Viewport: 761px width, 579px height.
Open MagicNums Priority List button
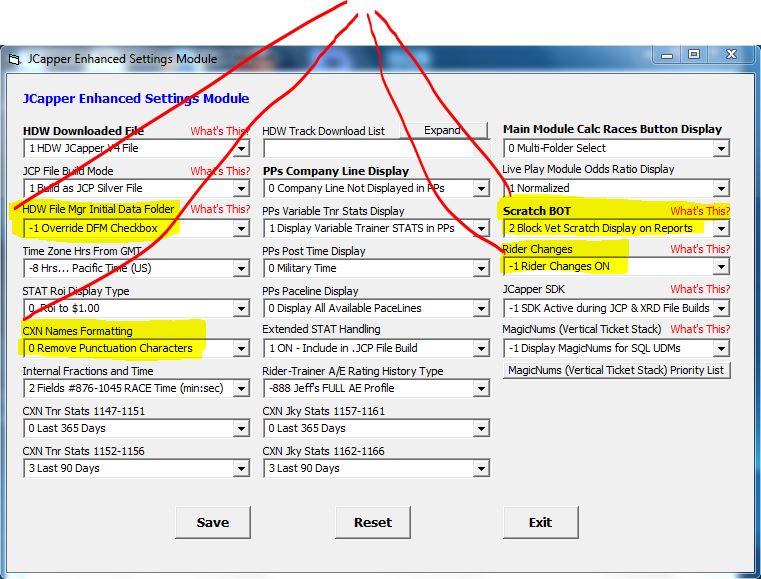coord(616,370)
